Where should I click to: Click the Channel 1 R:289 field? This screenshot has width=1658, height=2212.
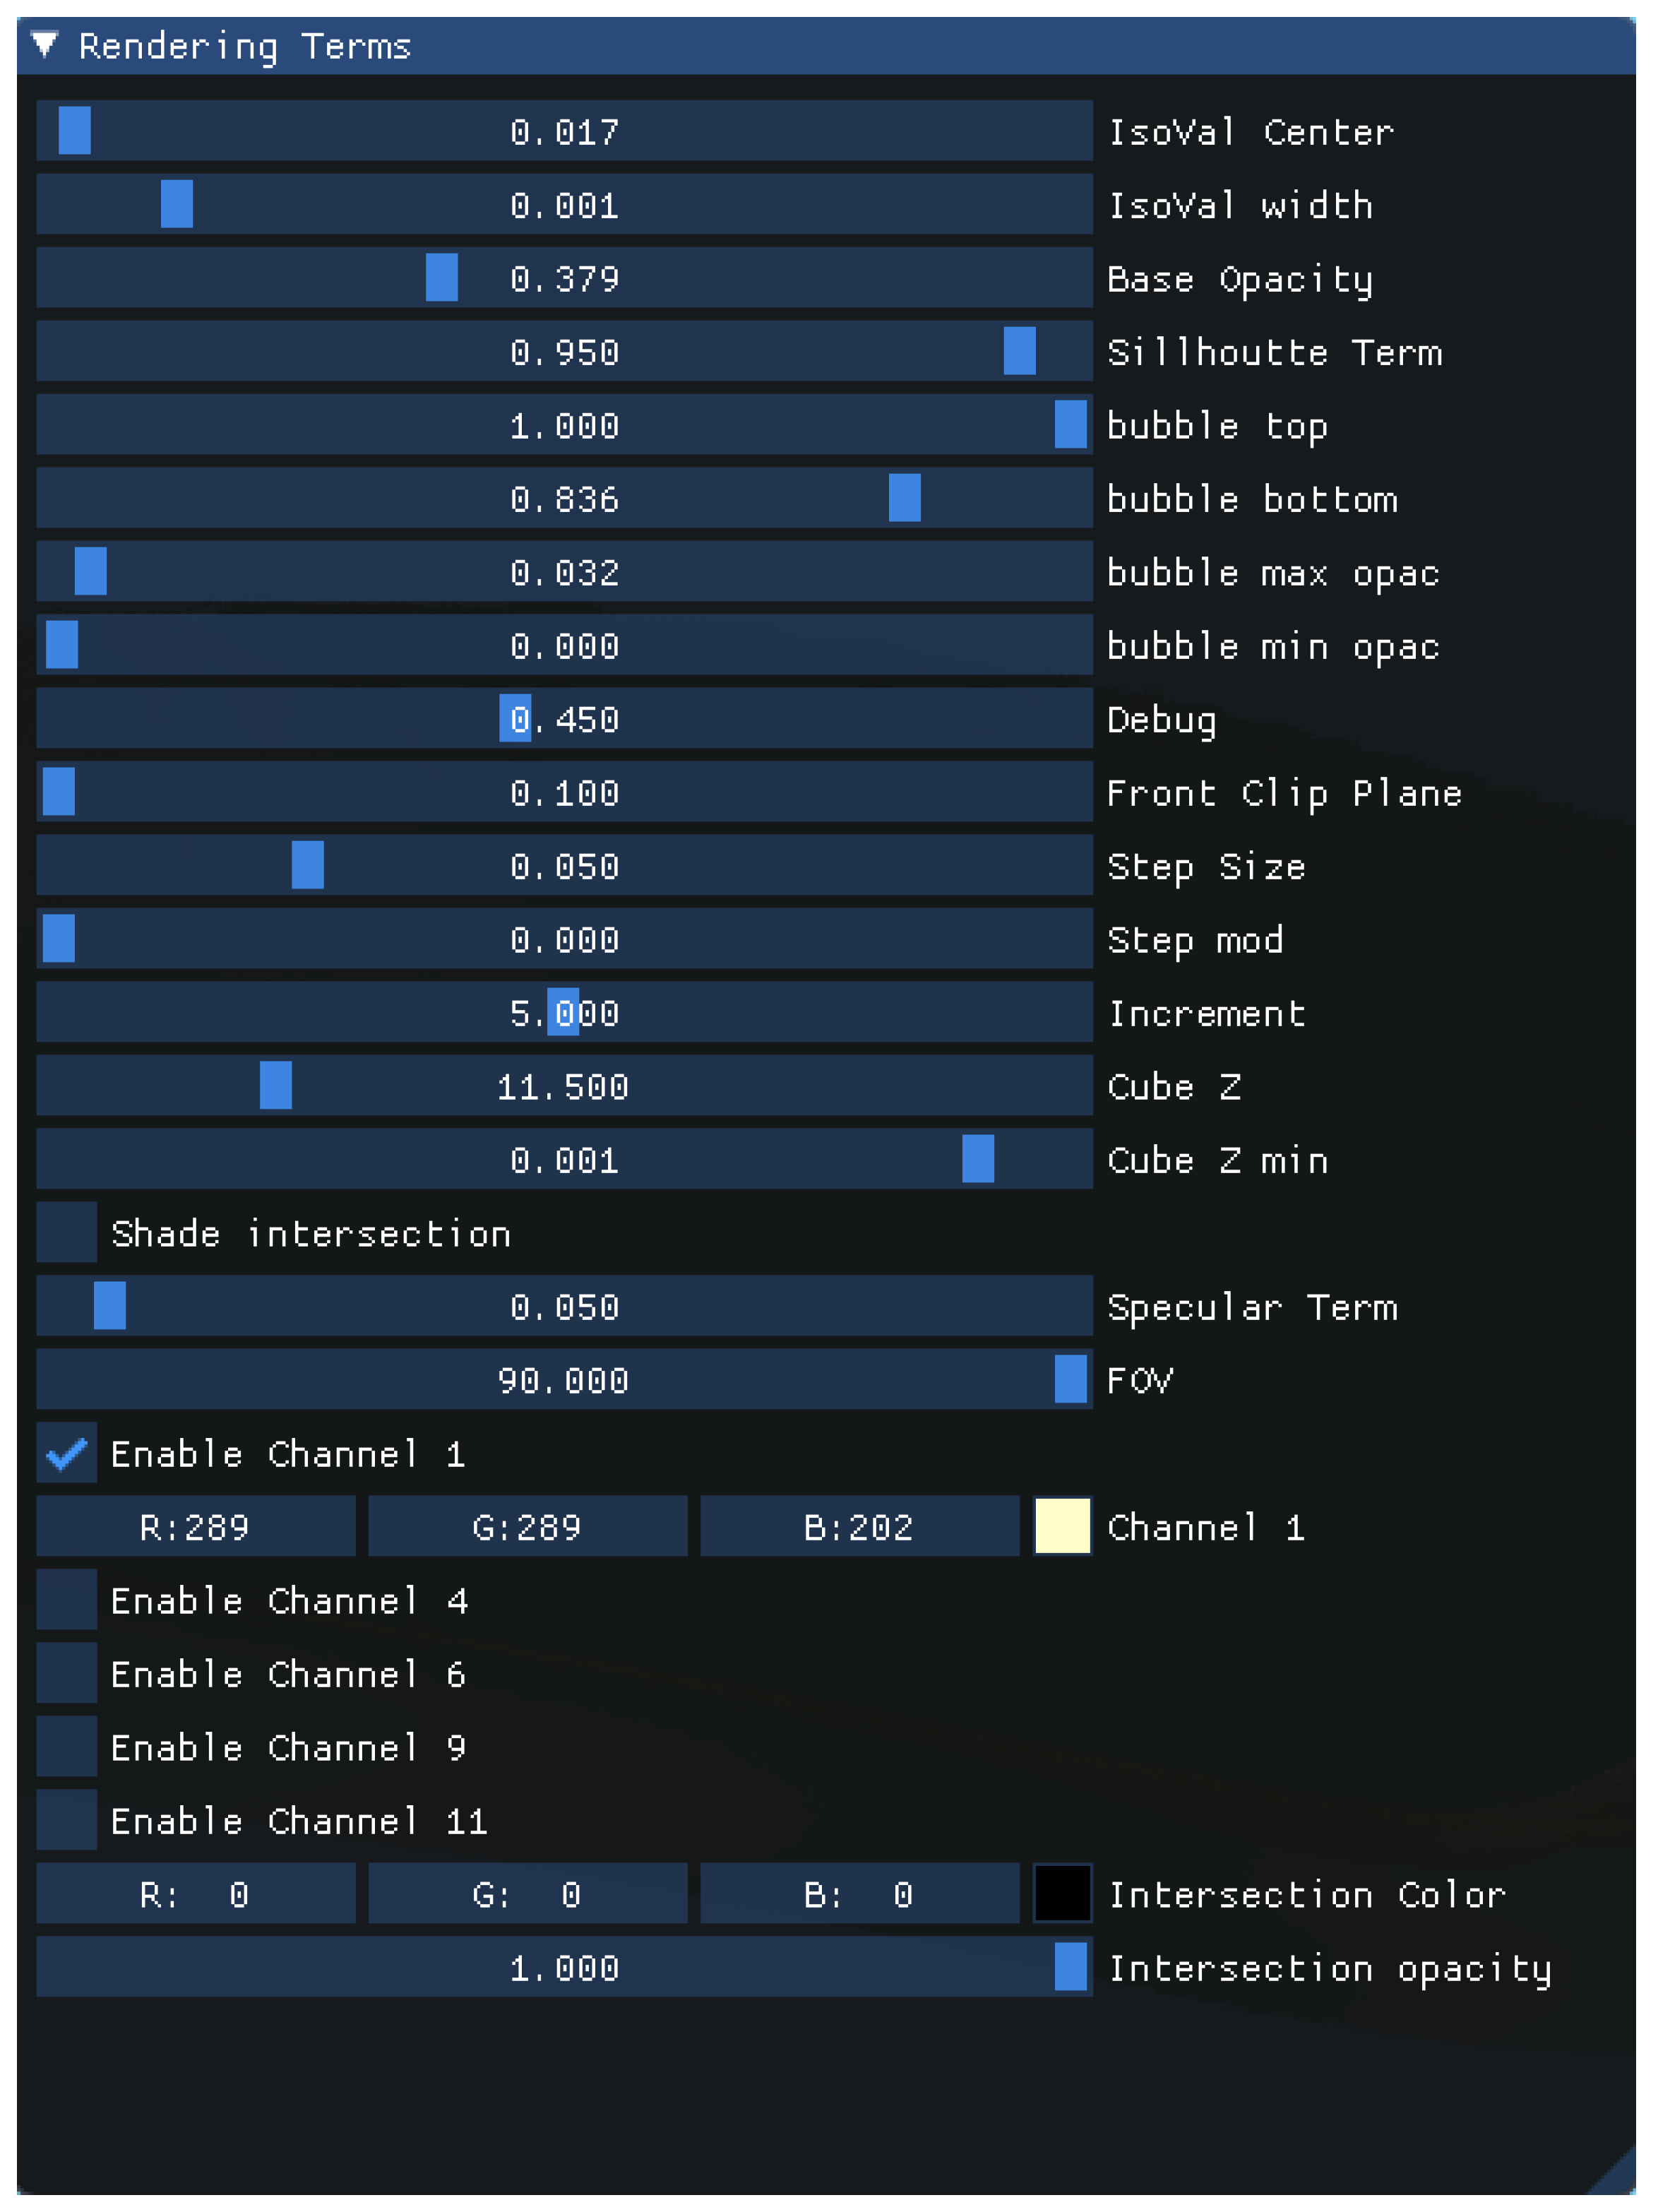(196, 1526)
